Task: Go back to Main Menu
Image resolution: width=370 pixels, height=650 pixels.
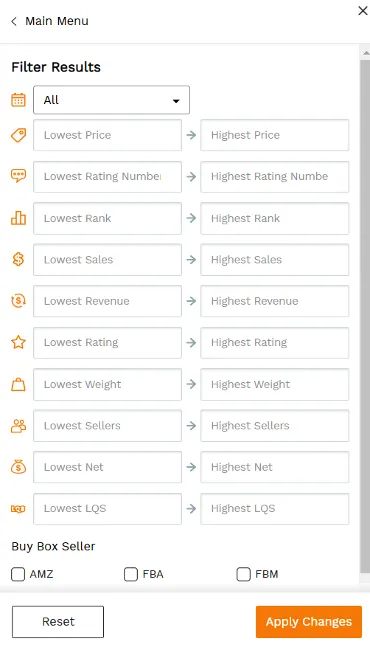Action: (x=57, y=21)
